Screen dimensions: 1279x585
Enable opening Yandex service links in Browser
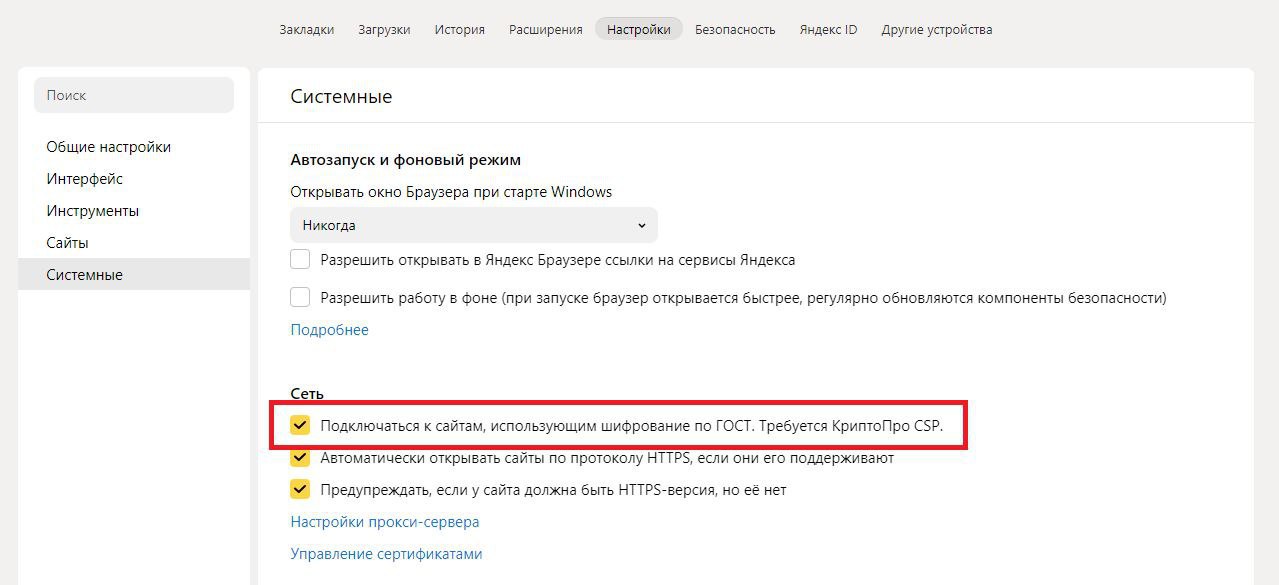coord(300,260)
